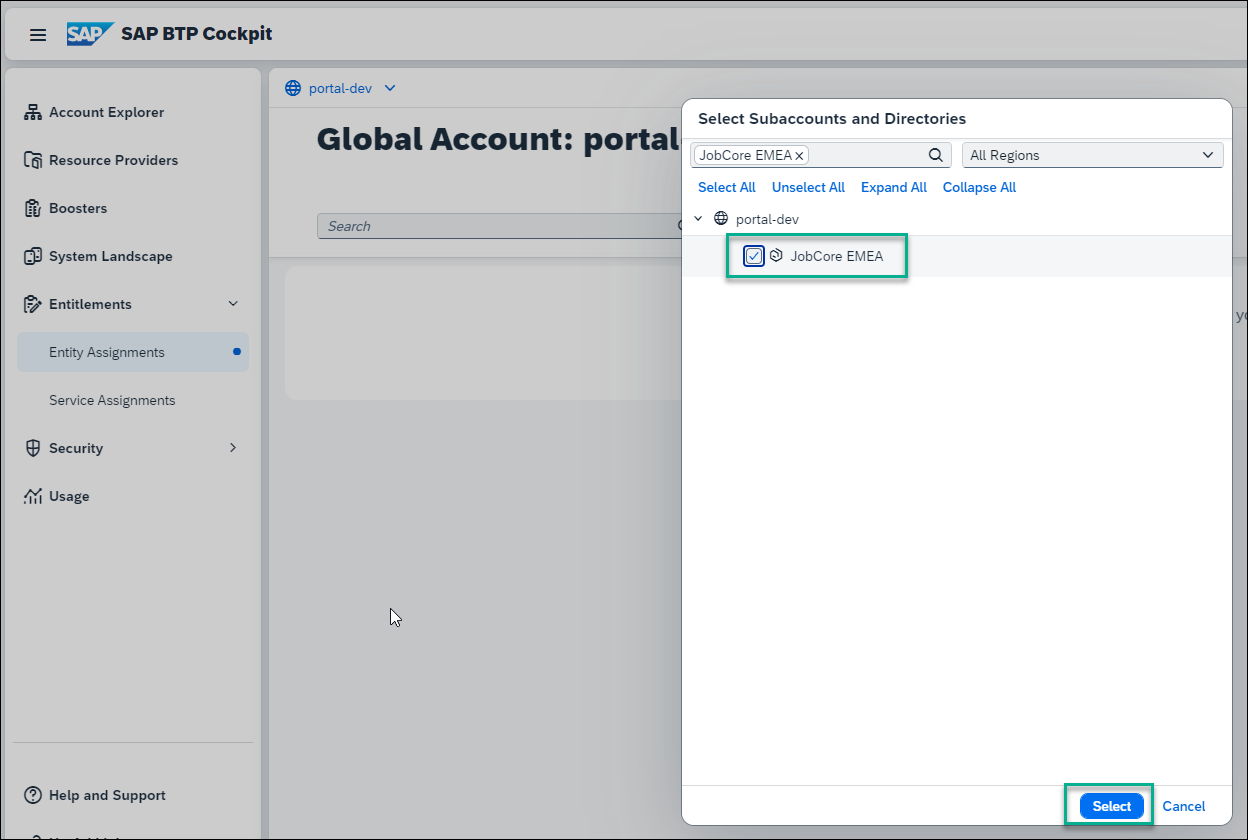This screenshot has width=1248, height=840.
Task: Select Entity Assignments menu item
Action: click(x=133, y=352)
